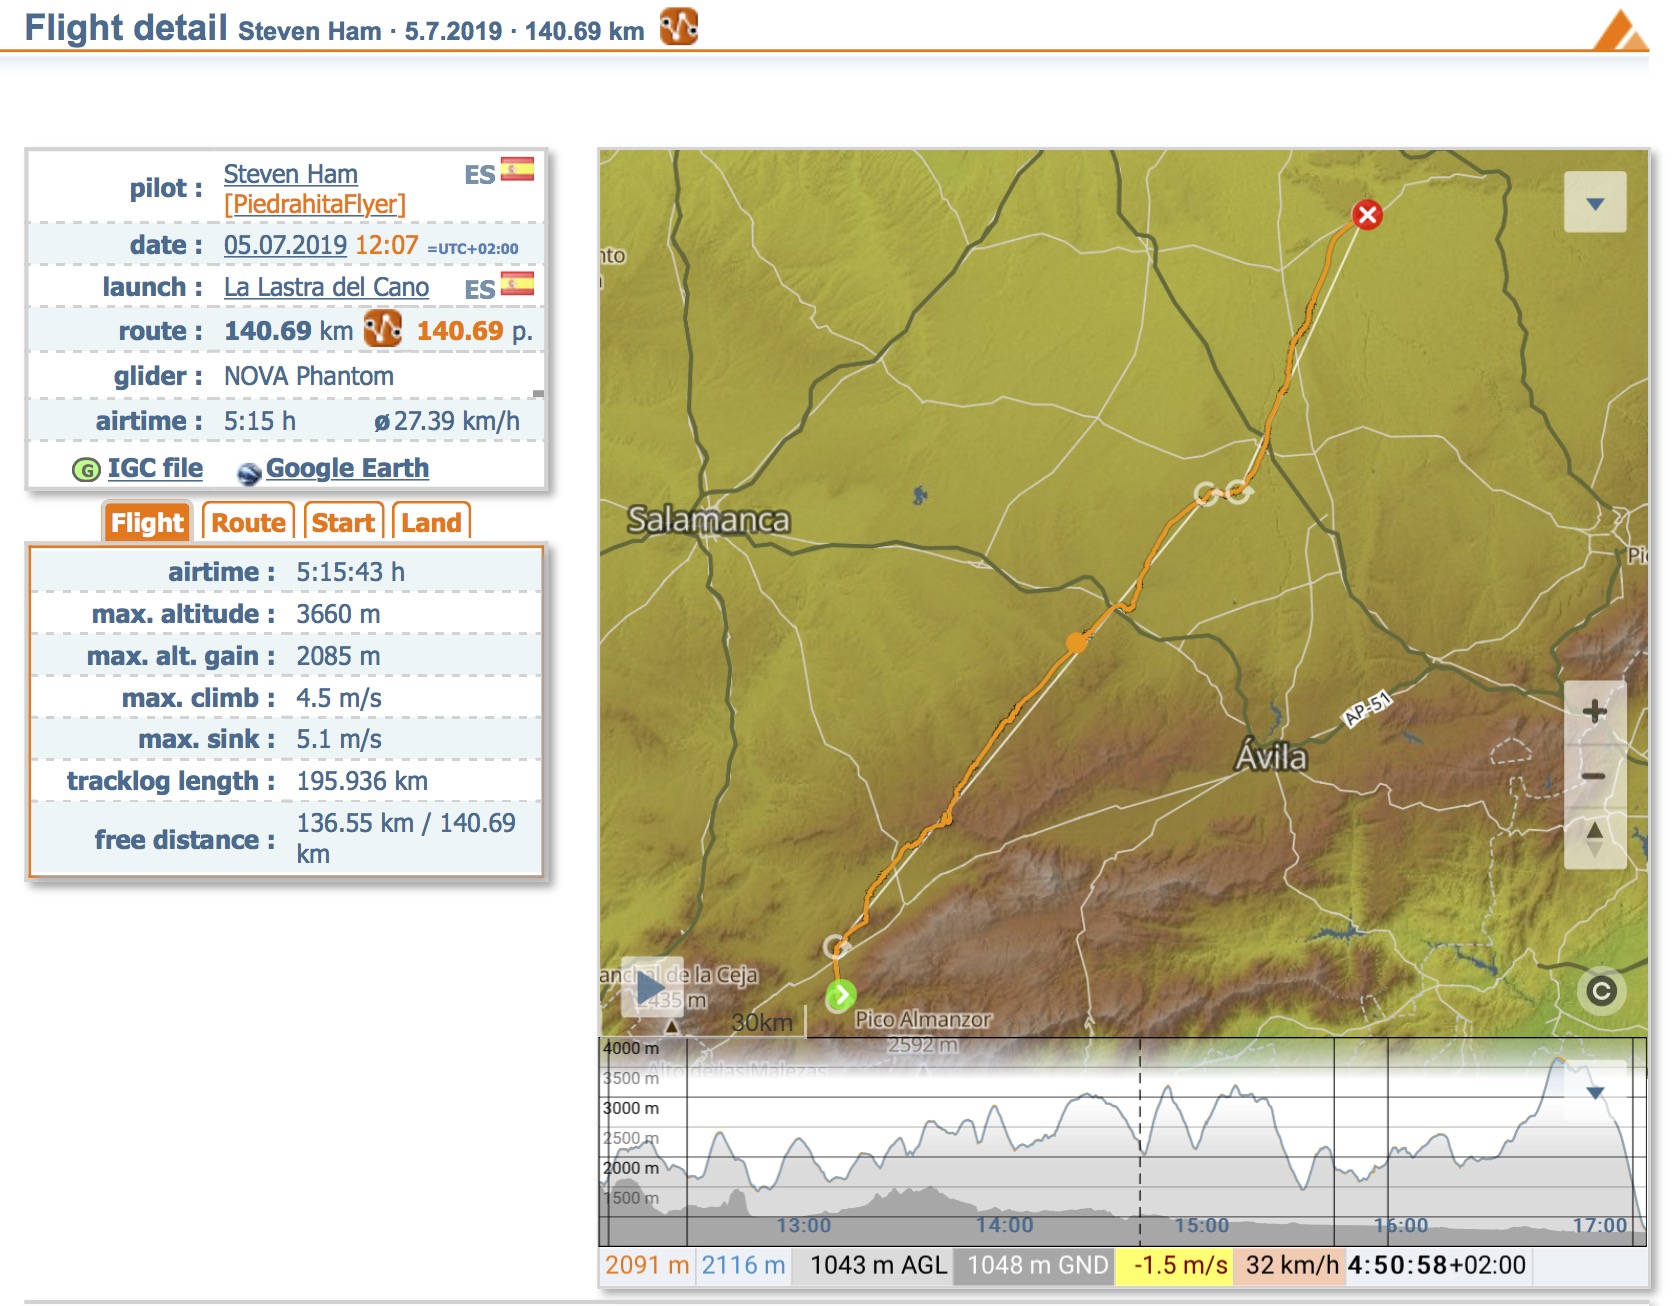1674x1306 pixels.
Task: Click the green IGC file icon
Action: click(87, 469)
